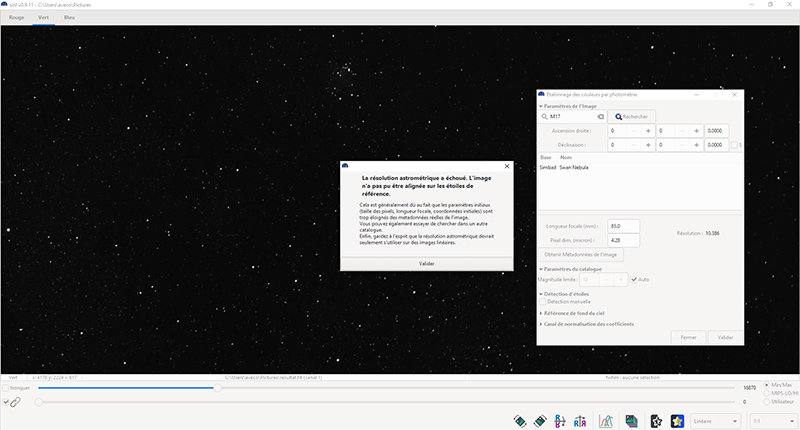800x430 pixels.
Task: Toggle the Tronquer checkbox
Action: 6,388
